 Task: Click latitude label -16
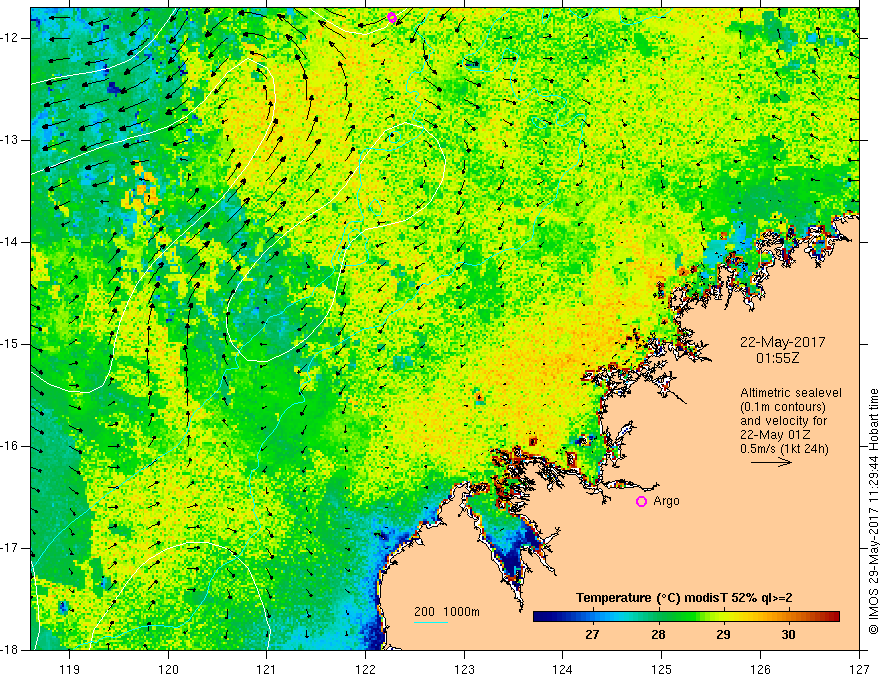[x=10, y=446]
